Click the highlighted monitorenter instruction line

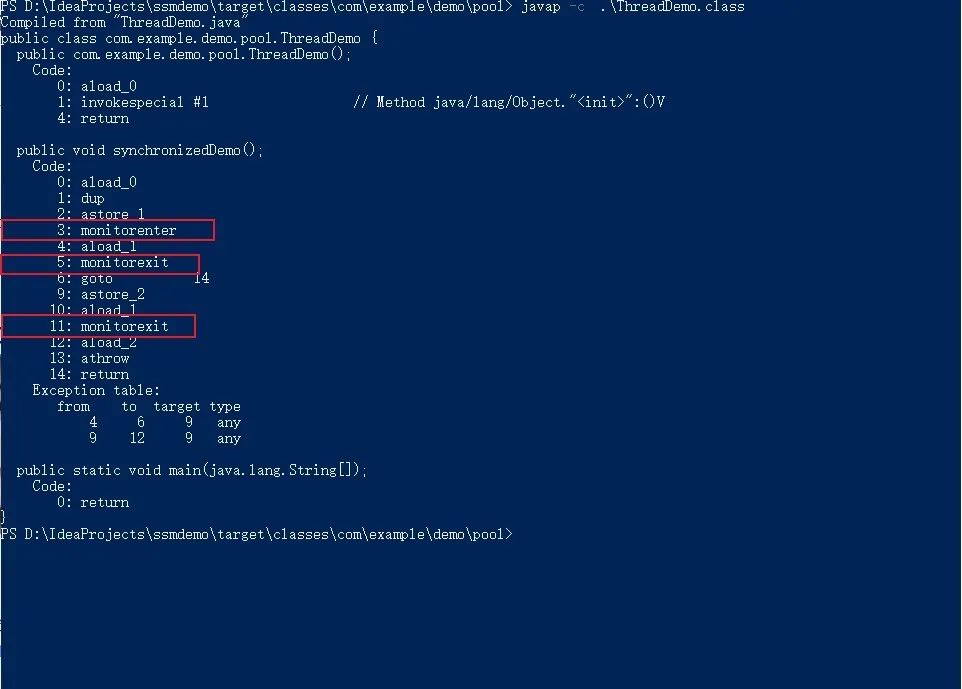[x=108, y=230]
